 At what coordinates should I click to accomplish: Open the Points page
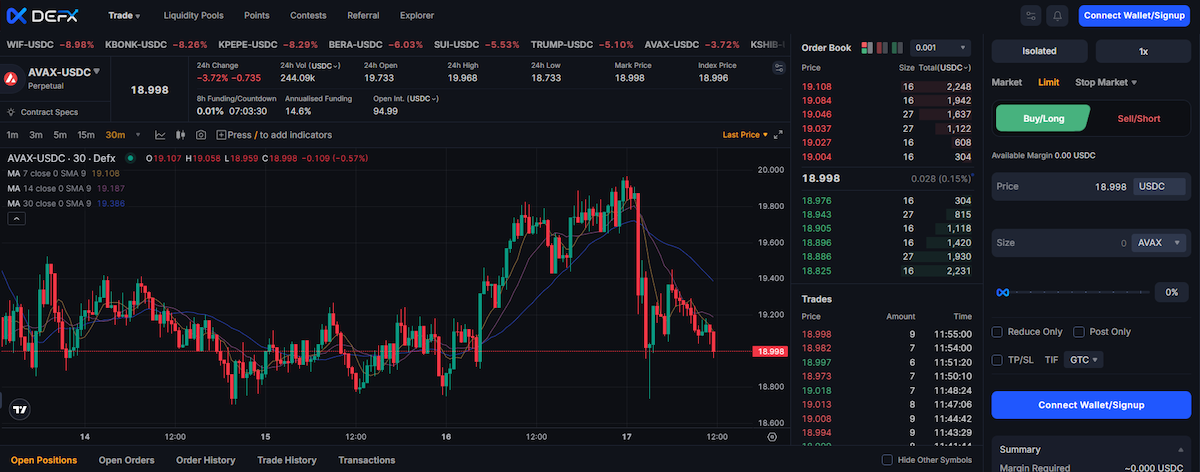[x=256, y=16]
